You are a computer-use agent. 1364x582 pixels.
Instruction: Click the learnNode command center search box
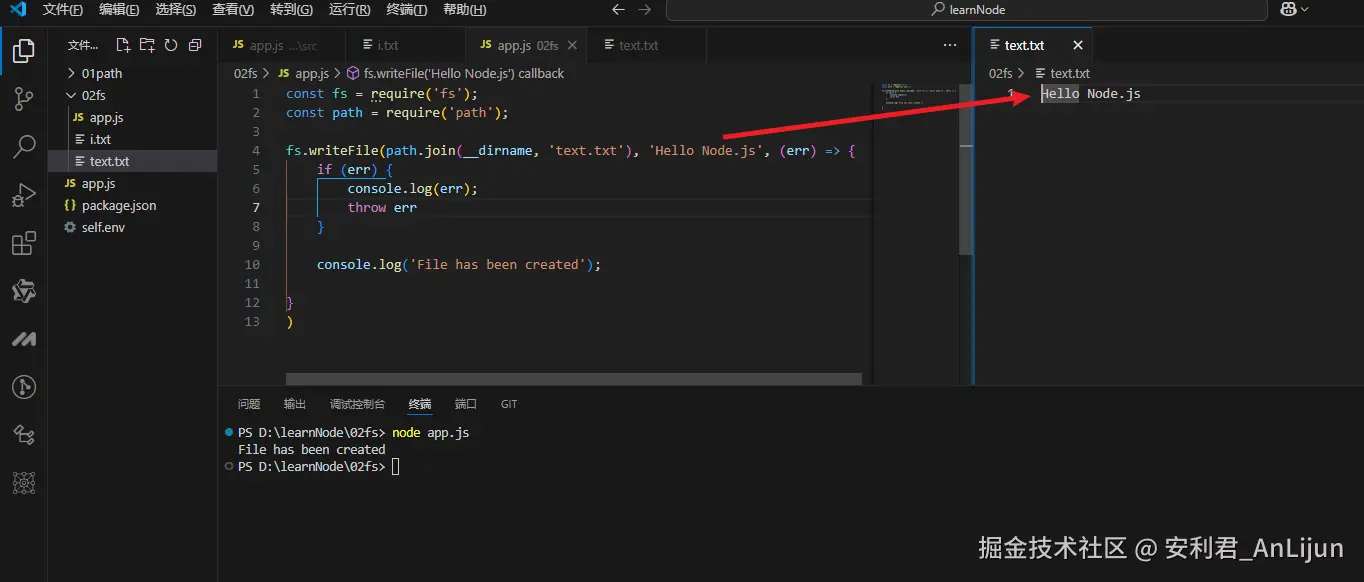coord(966,9)
